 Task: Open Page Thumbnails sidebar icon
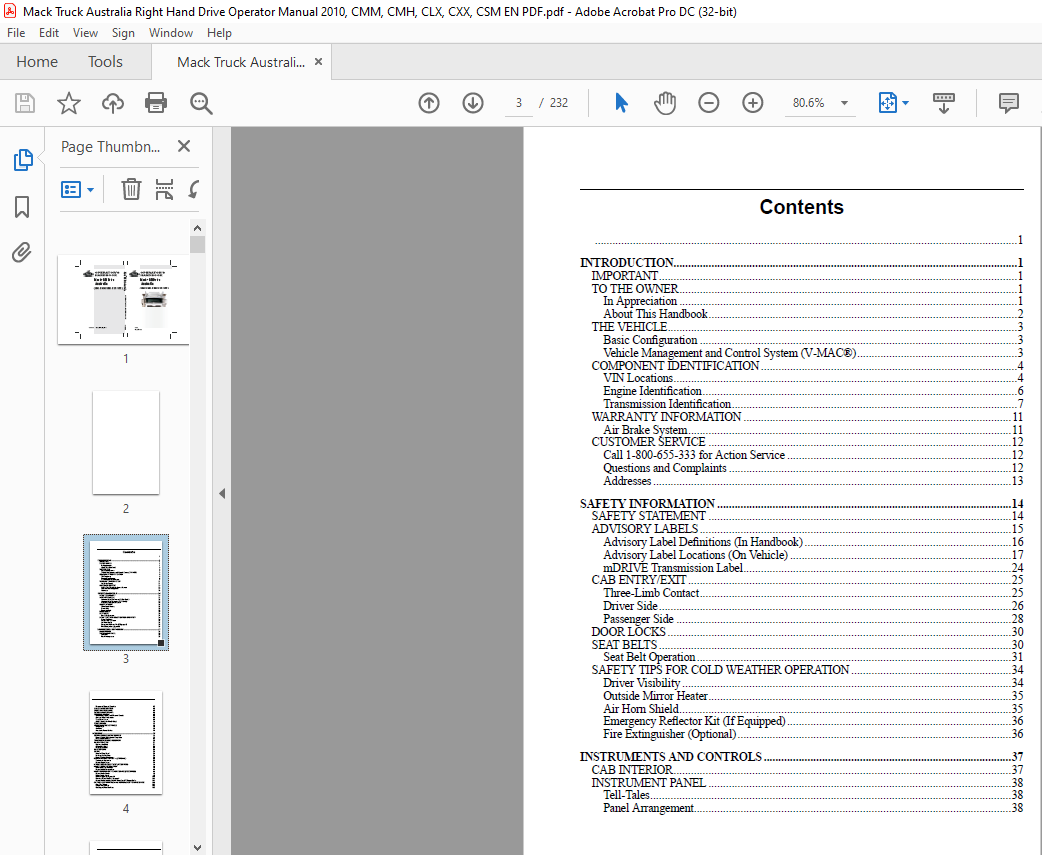click(x=23, y=160)
